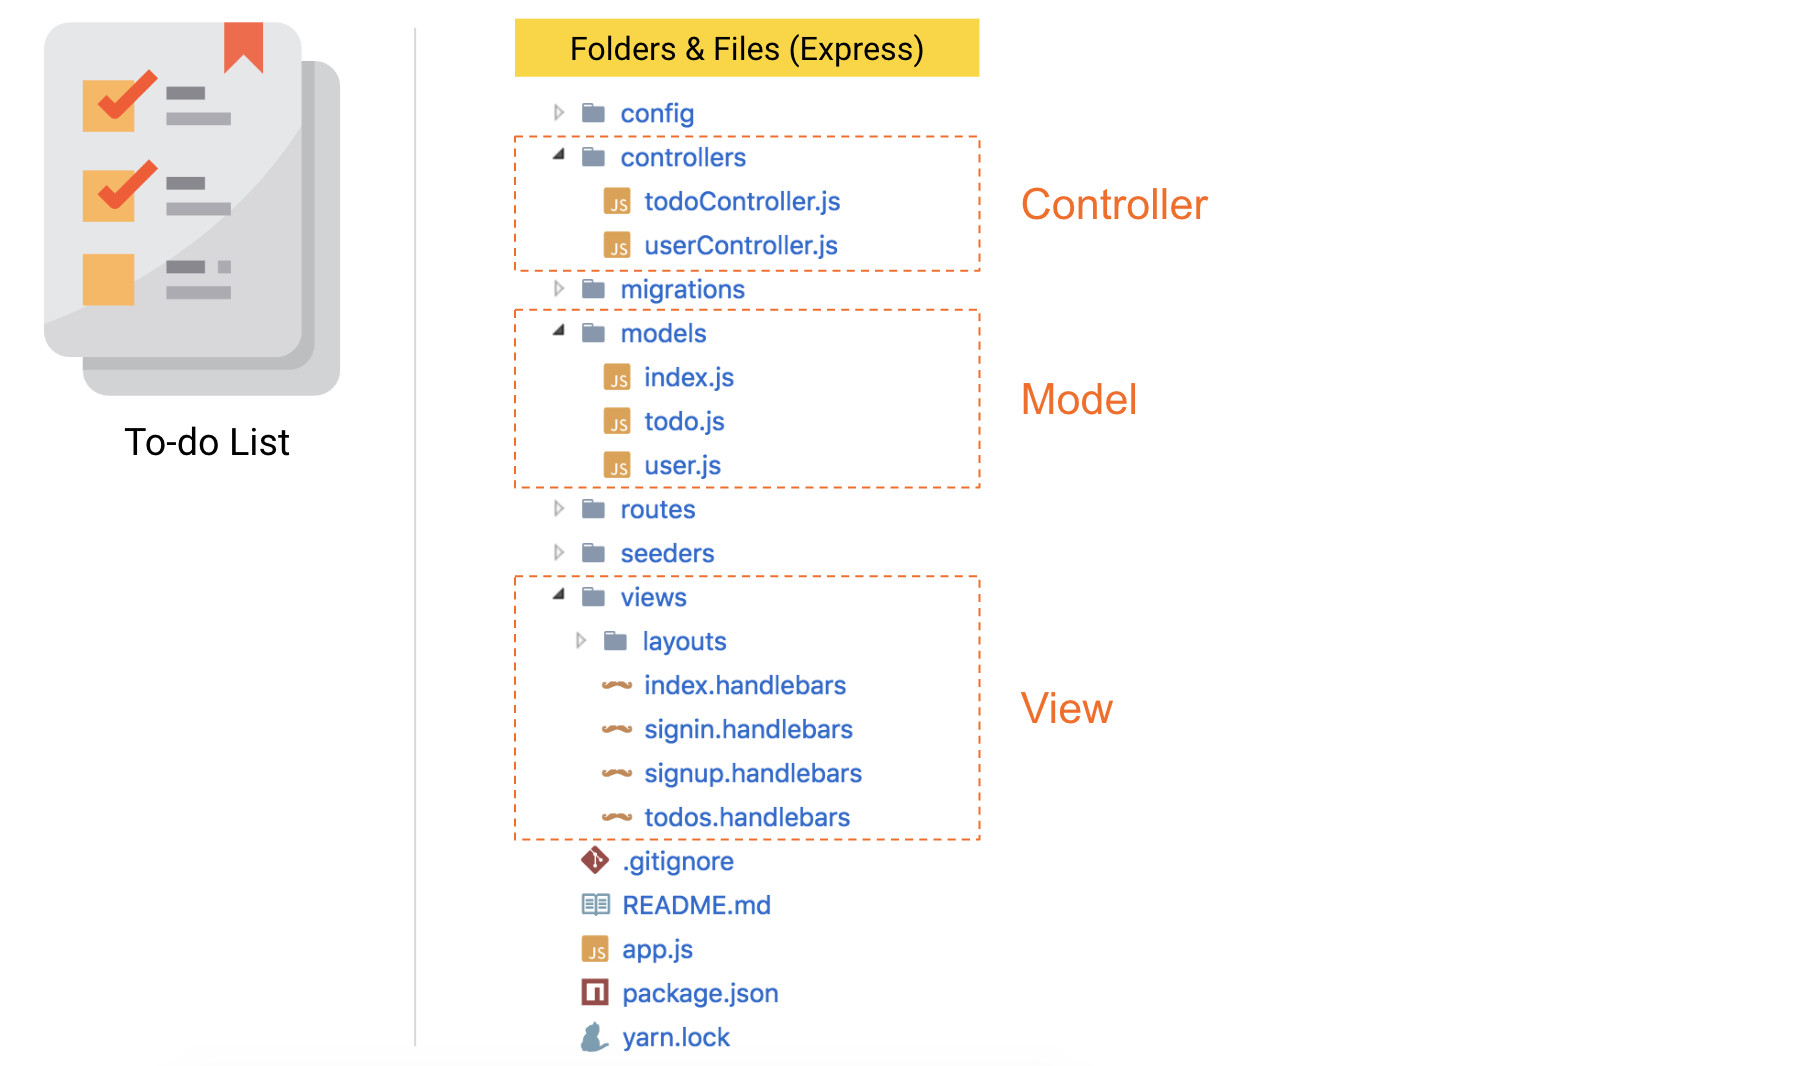Expand the config folder arrow
Image resolution: width=1816 pixels, height=1066 pixels.
coord(559,112)
